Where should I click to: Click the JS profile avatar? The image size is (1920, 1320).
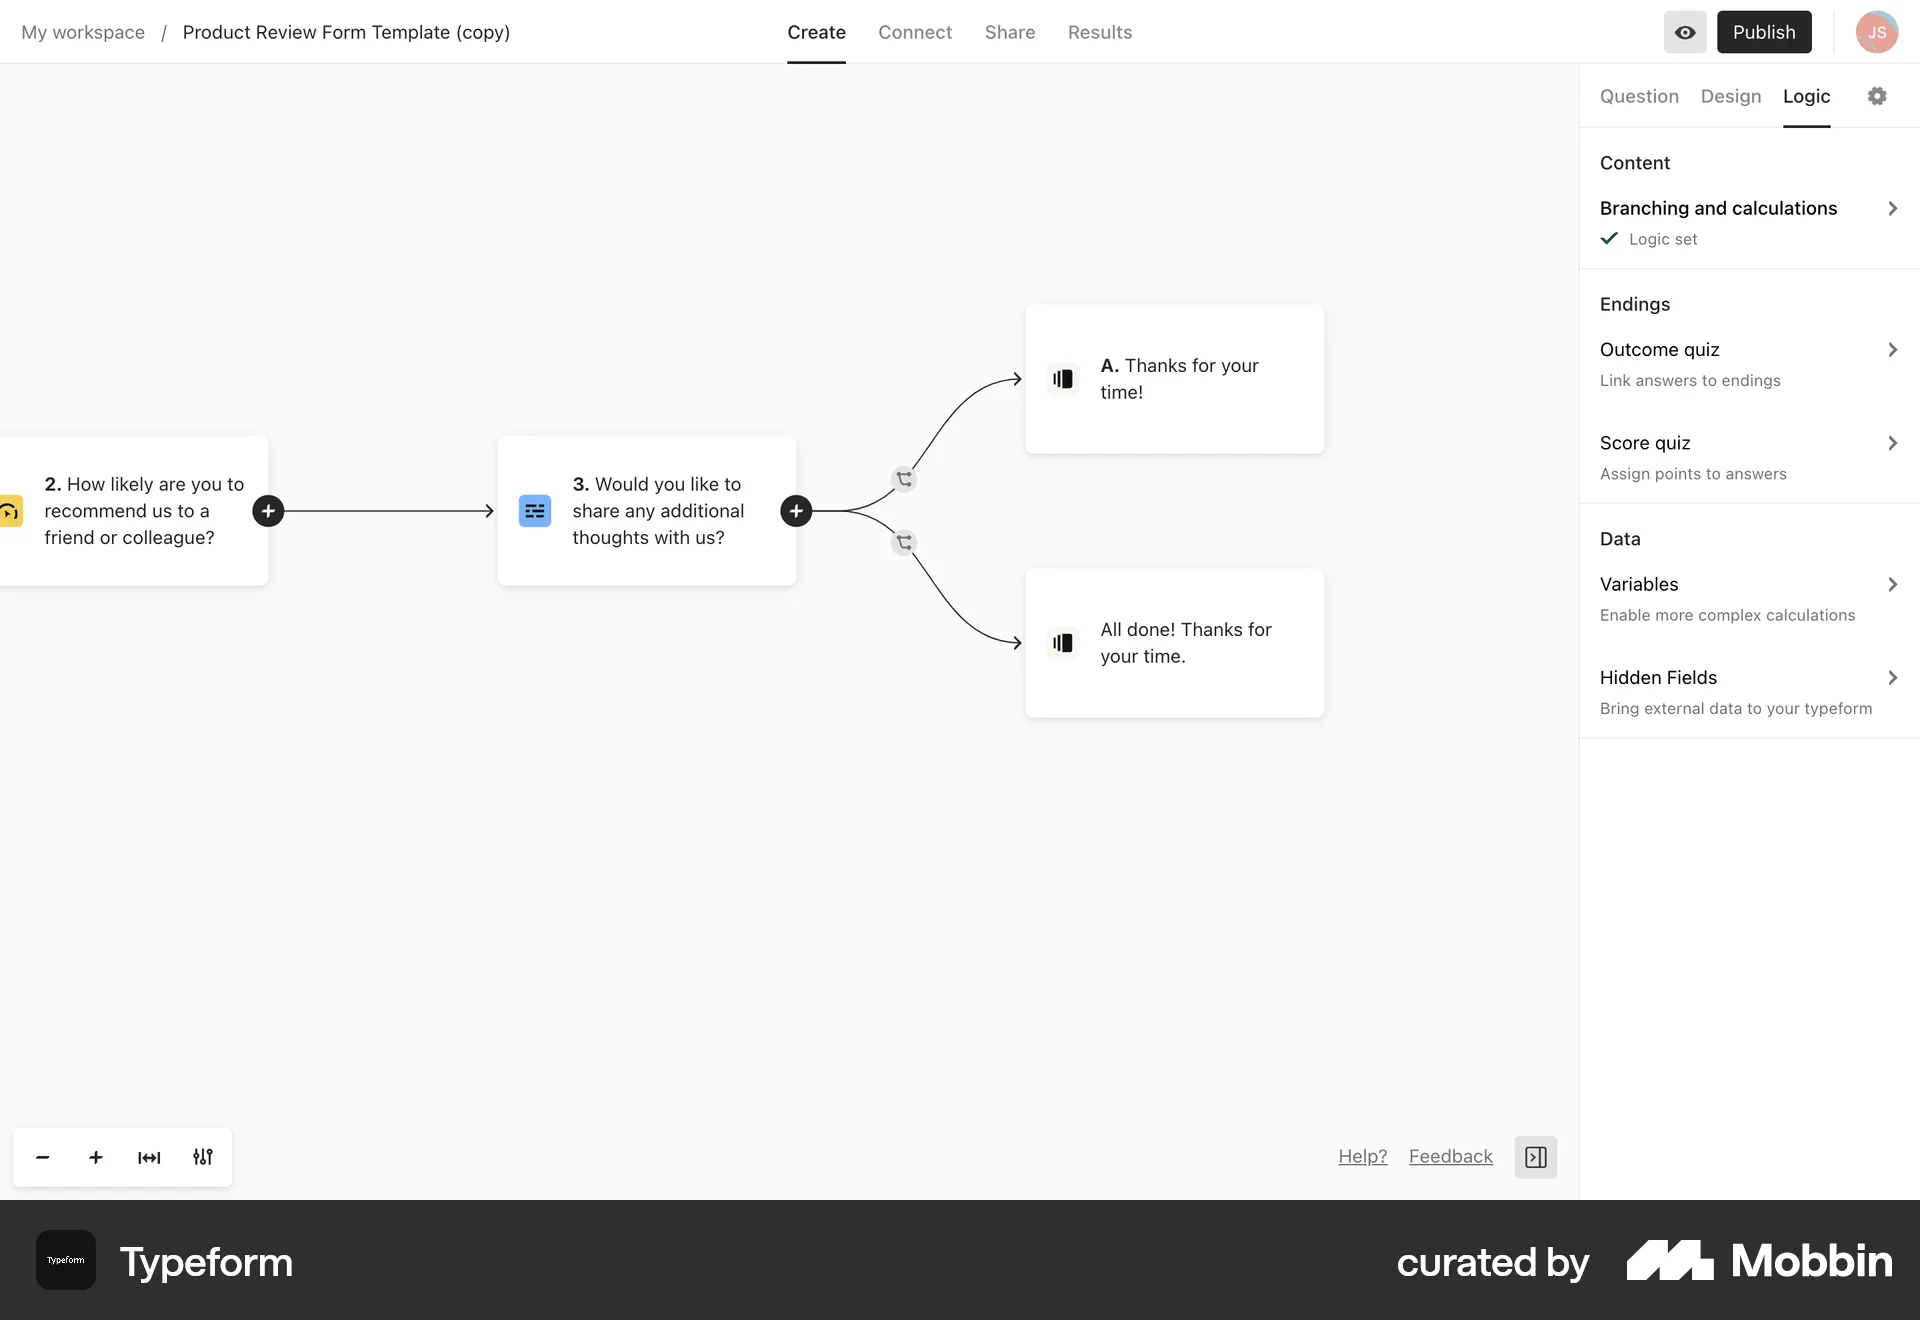1876,32
